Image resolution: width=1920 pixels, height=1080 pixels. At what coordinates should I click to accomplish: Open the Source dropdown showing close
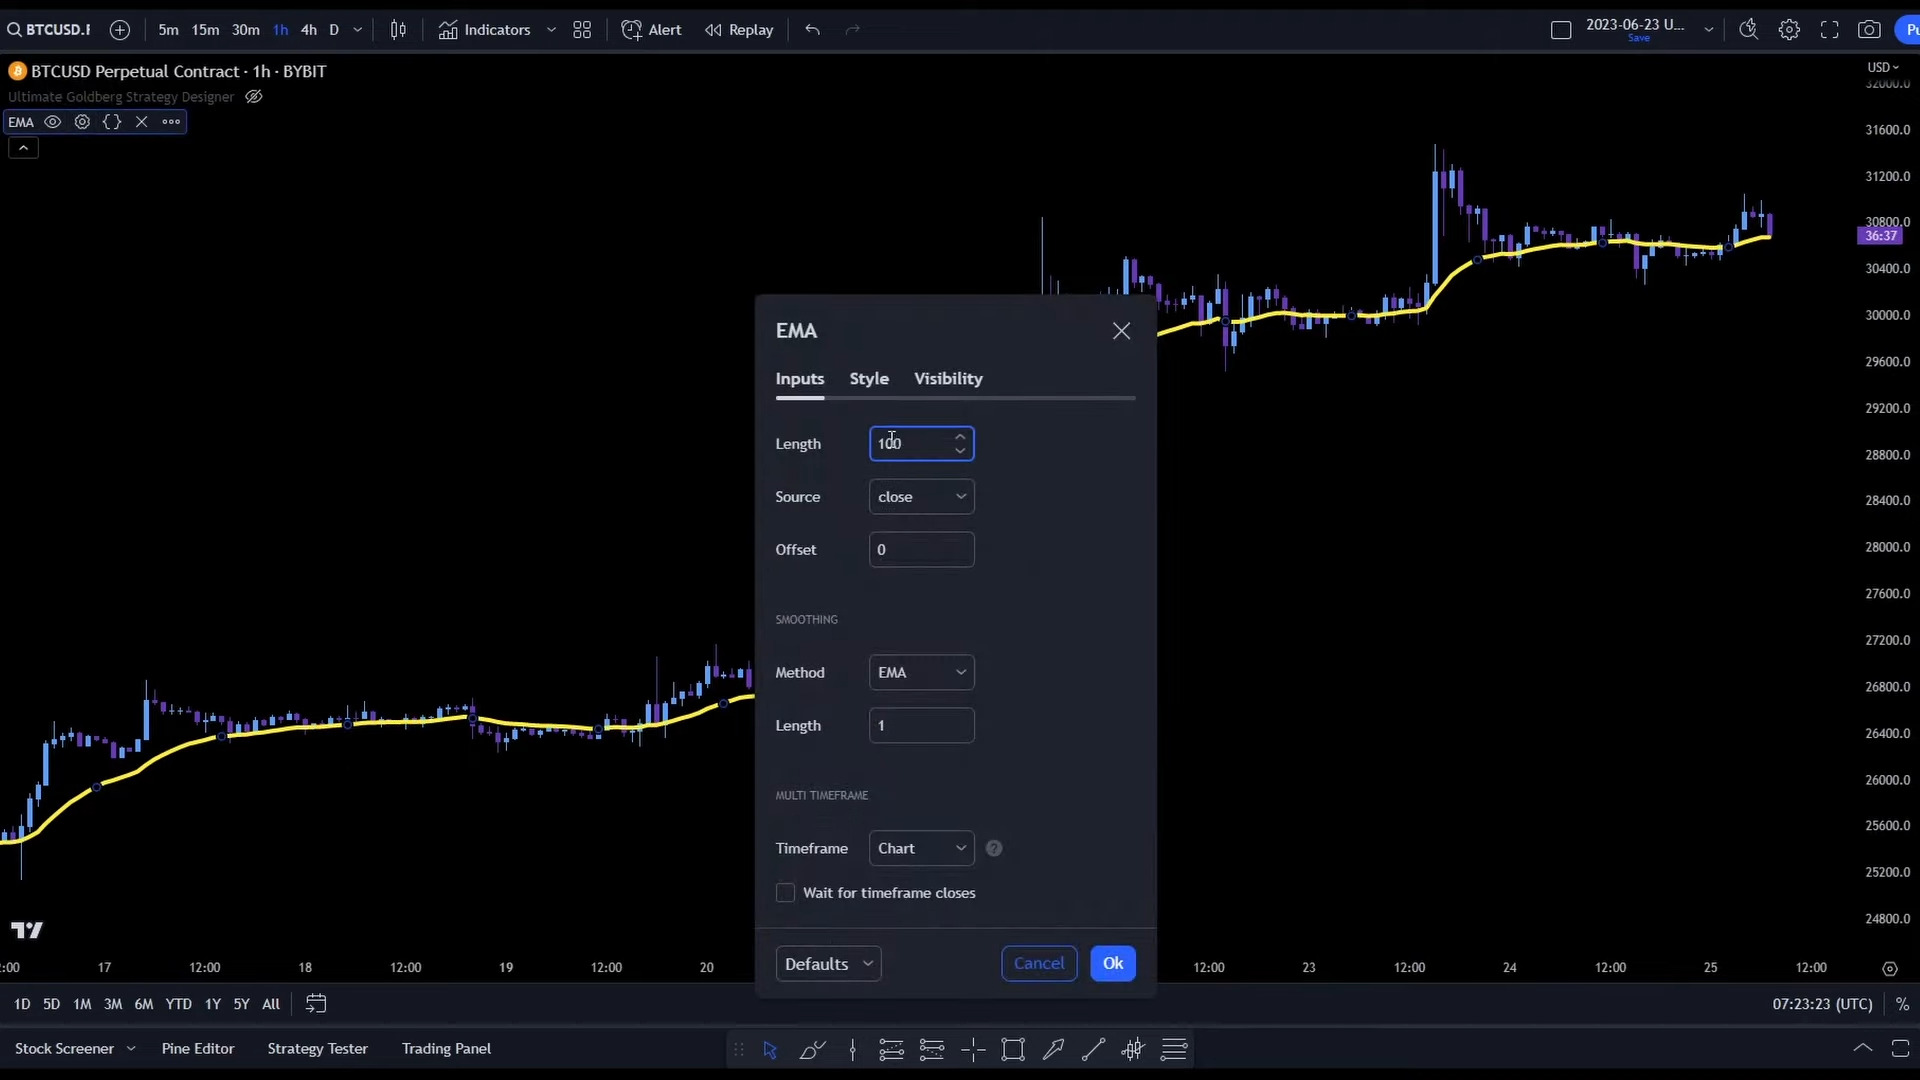pos(921,497)
